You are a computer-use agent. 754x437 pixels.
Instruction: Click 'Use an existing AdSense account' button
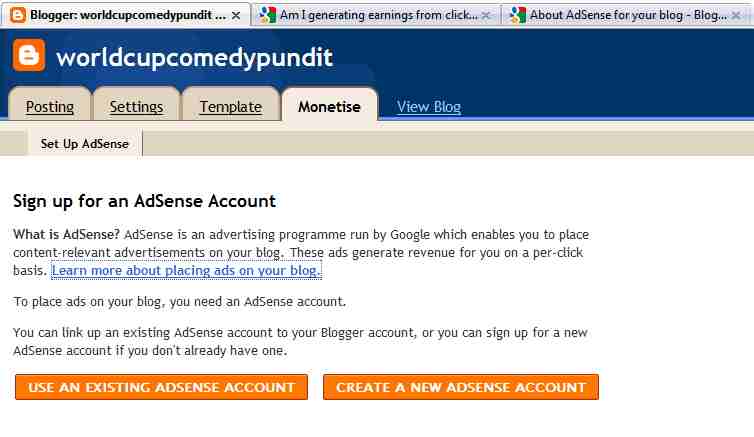(161, 387)
